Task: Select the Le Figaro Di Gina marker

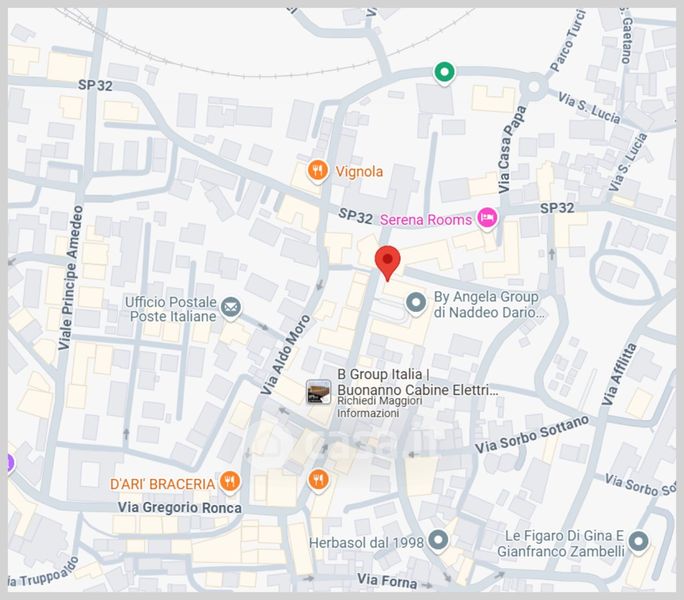Action: [x=639, y=542]
